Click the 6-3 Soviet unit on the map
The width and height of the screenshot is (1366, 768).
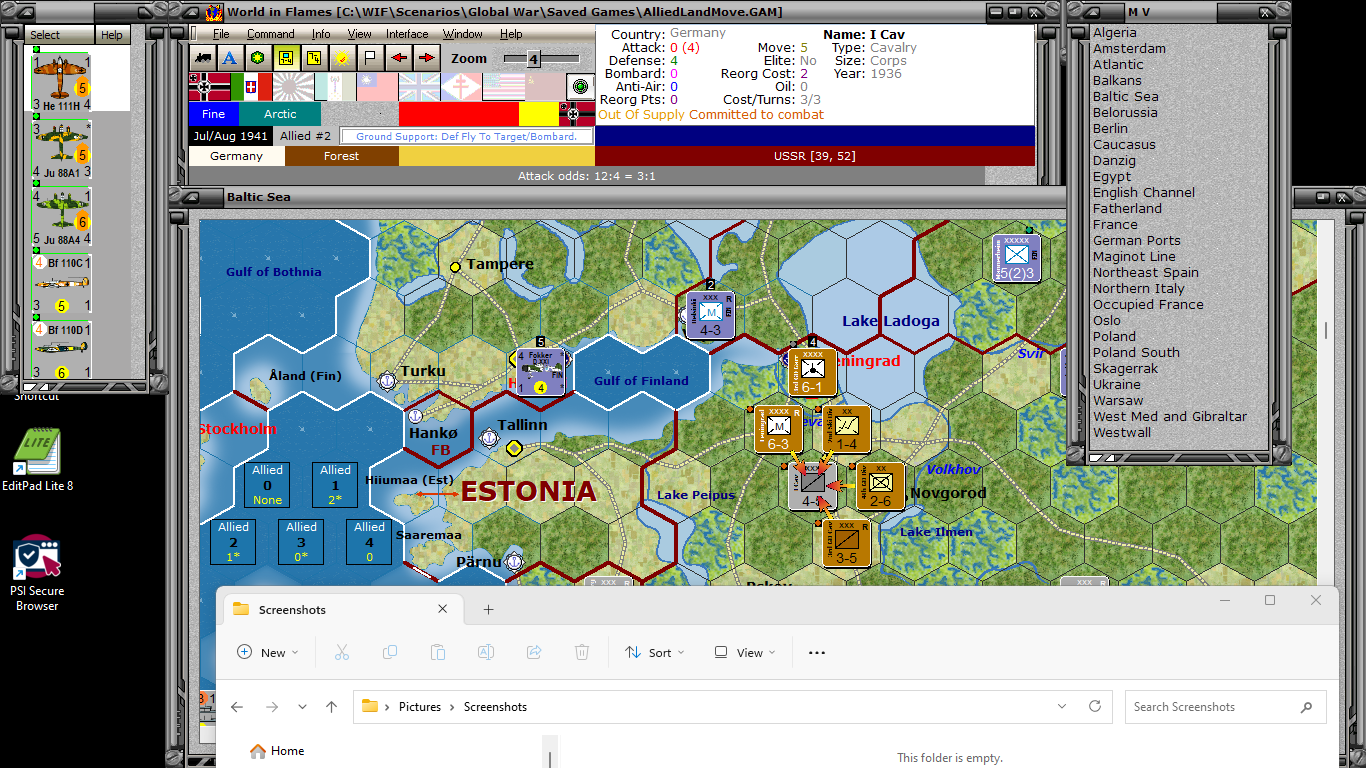click(x=778, y=428)
